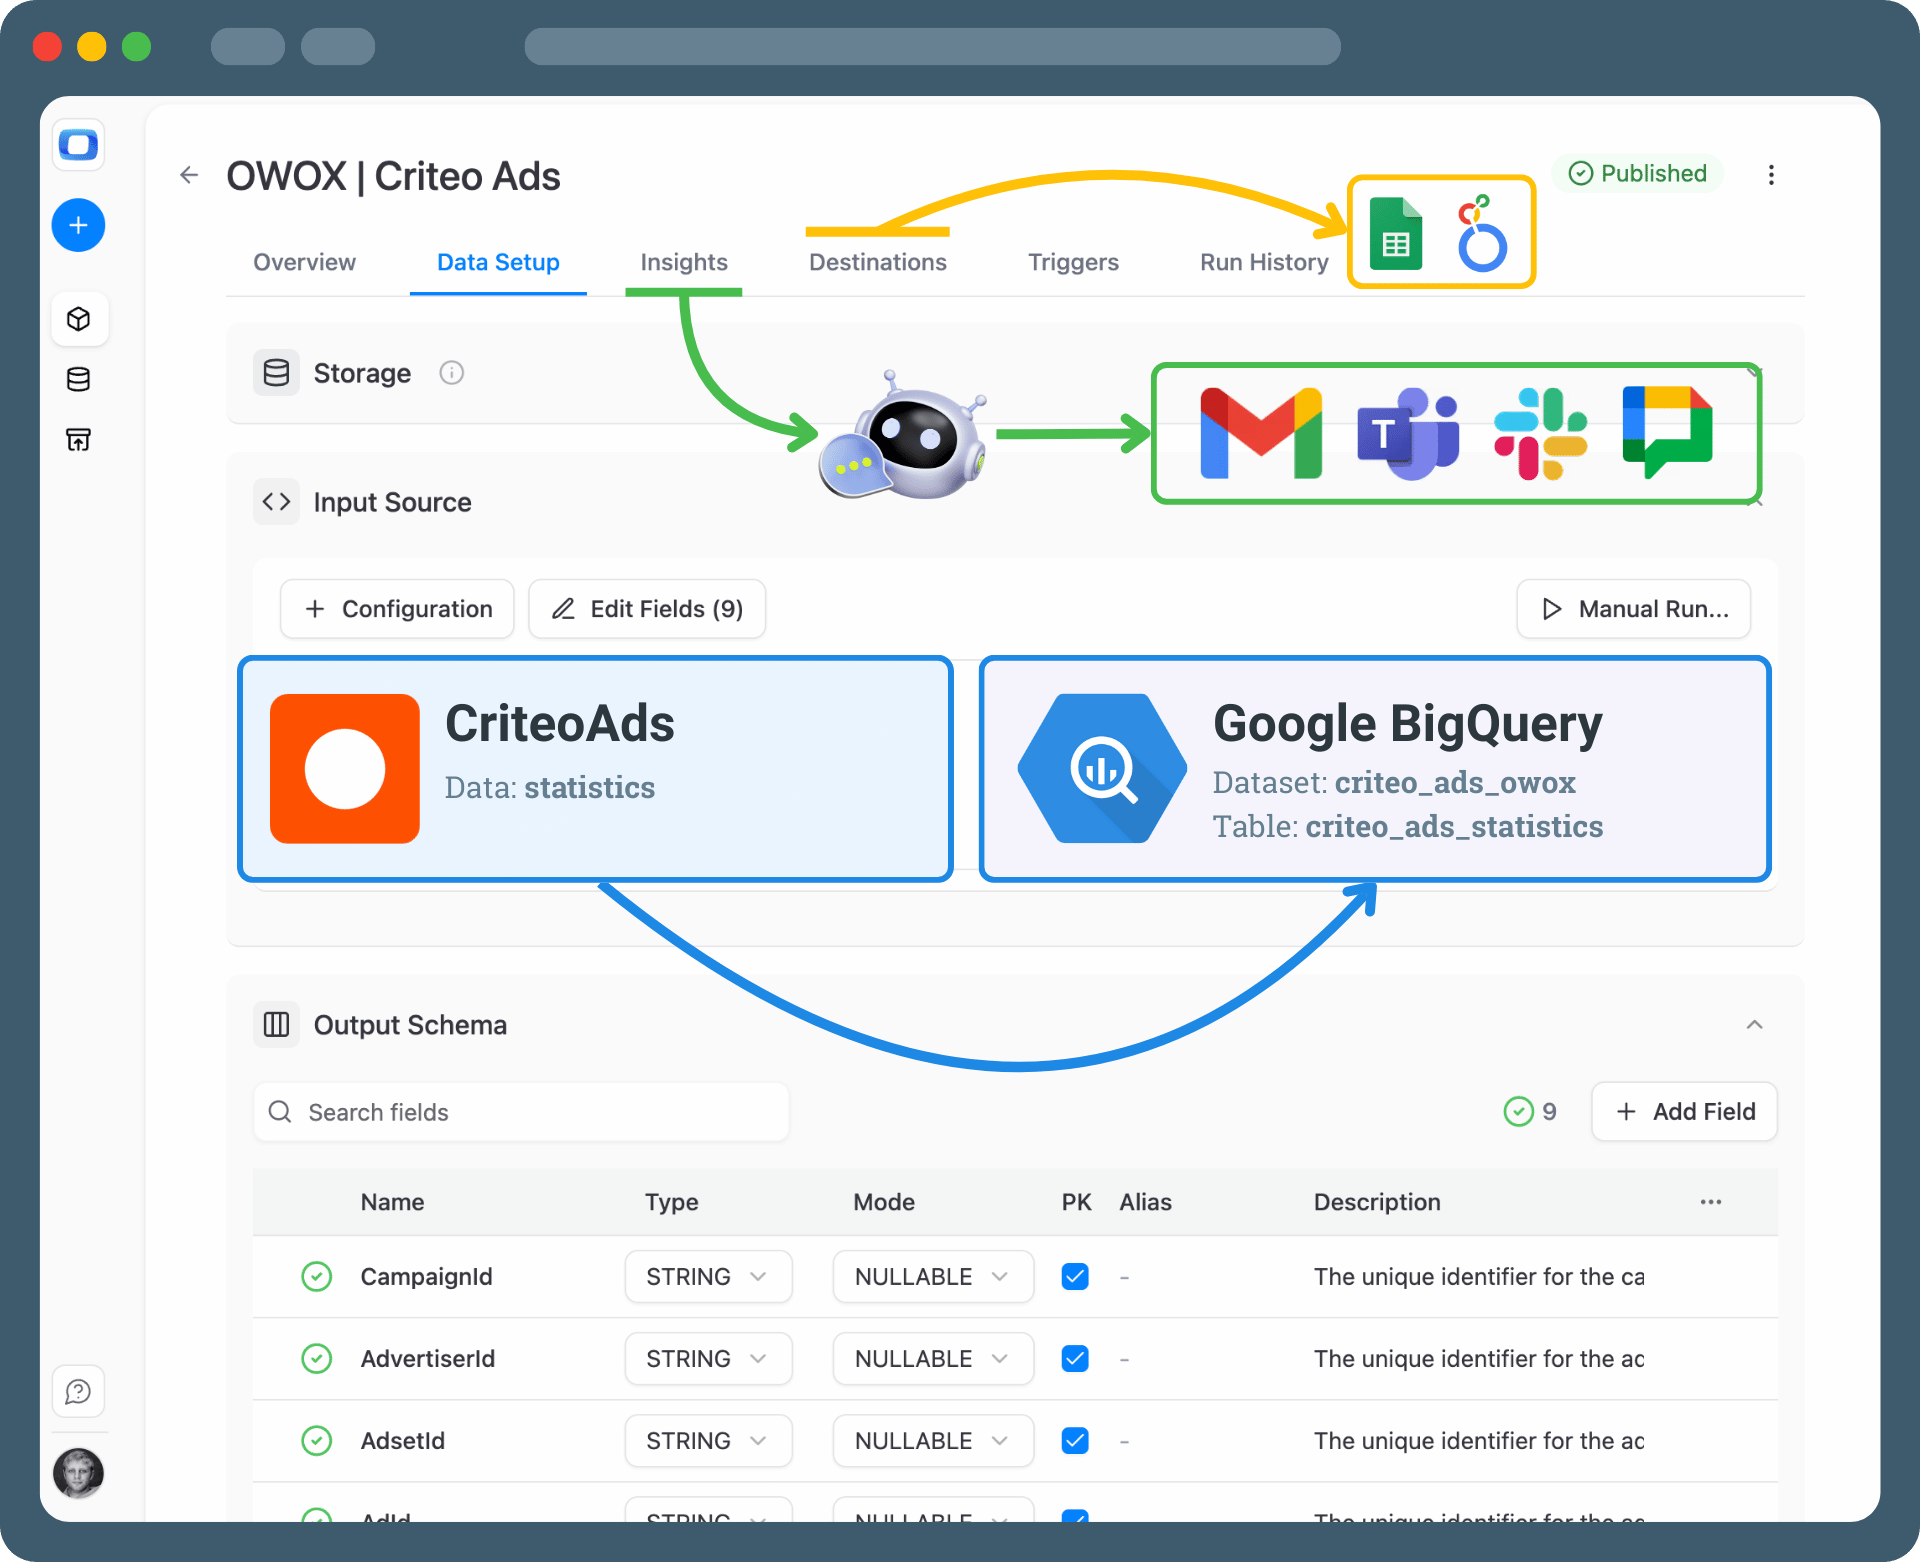The height and width of the screenshot is (1562, 1920).
Task: Click the Storage info icon
Action: tap(451, 373)
